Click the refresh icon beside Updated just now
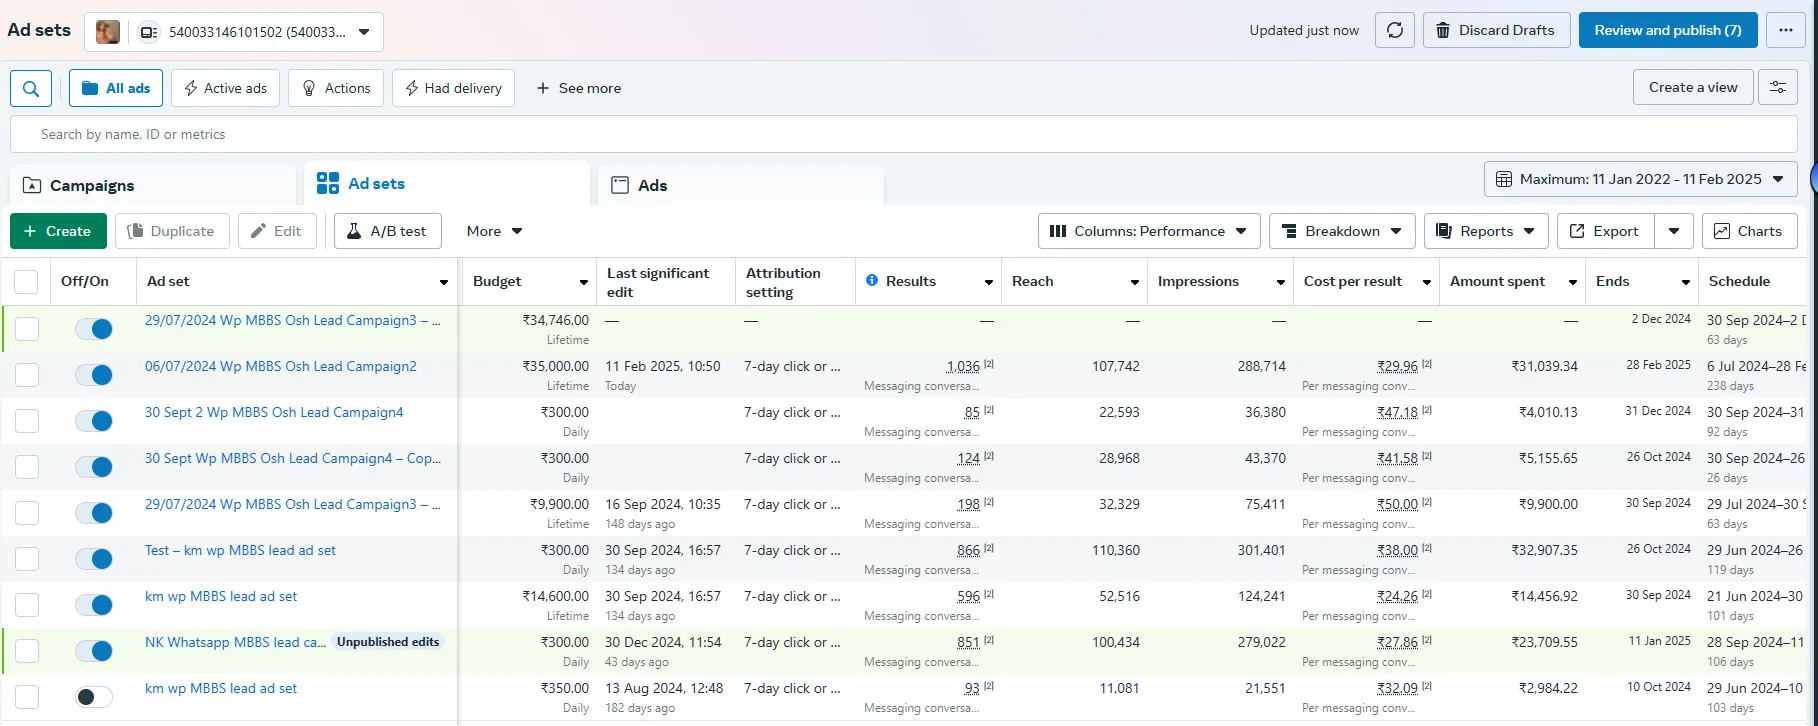Screen dimensions: 1818x726 click(1395, 31)
